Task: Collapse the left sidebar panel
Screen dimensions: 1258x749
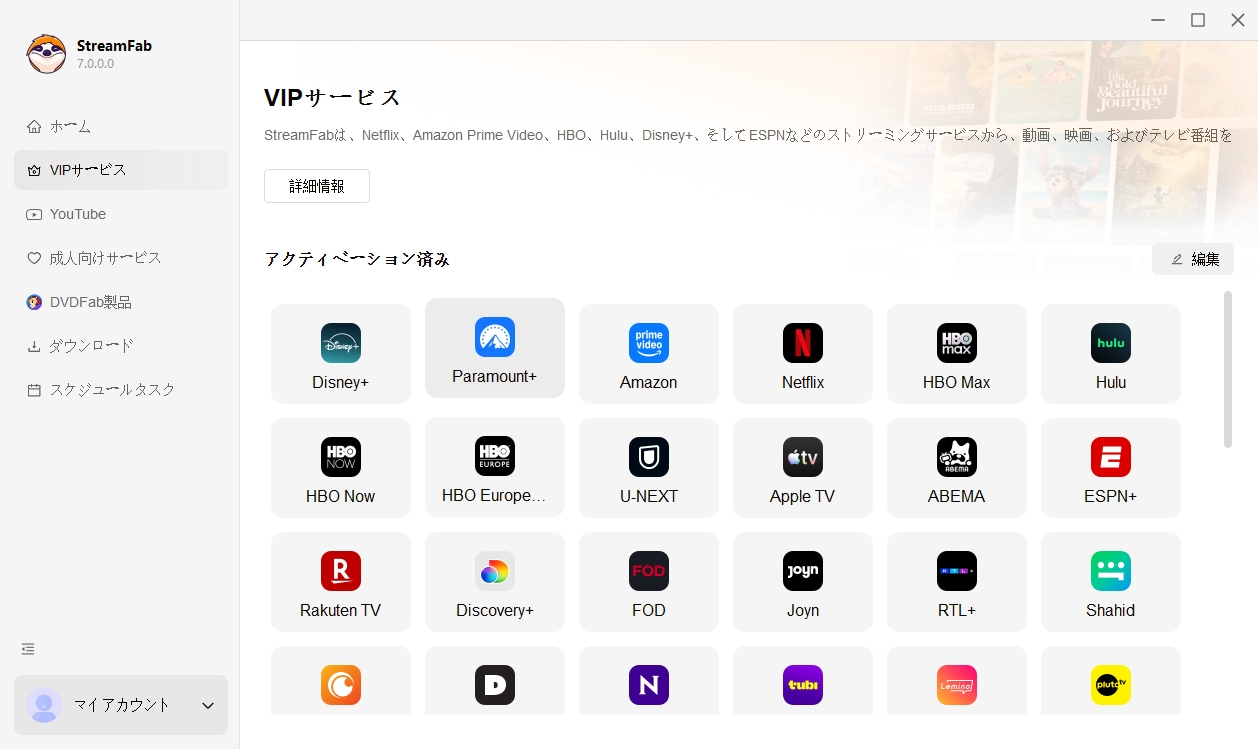Action: (27, 648)
